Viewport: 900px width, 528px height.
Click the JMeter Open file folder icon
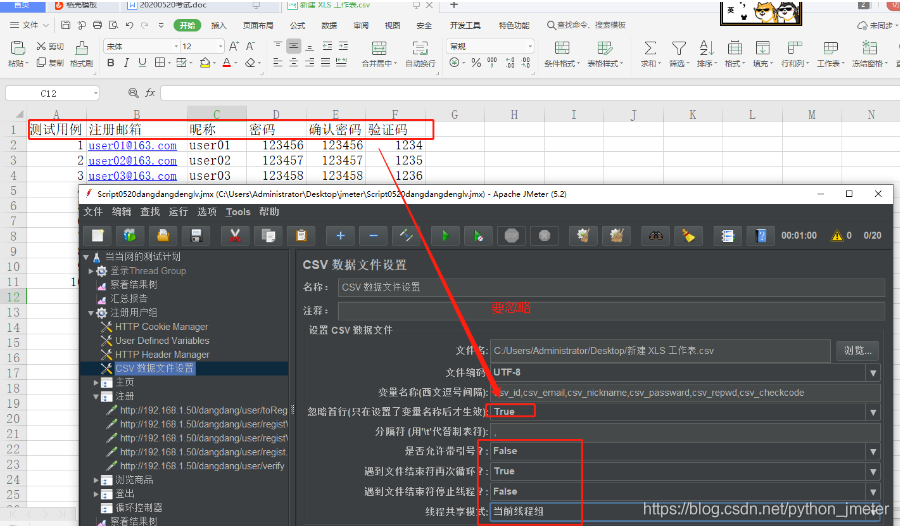tap(163, 235)
